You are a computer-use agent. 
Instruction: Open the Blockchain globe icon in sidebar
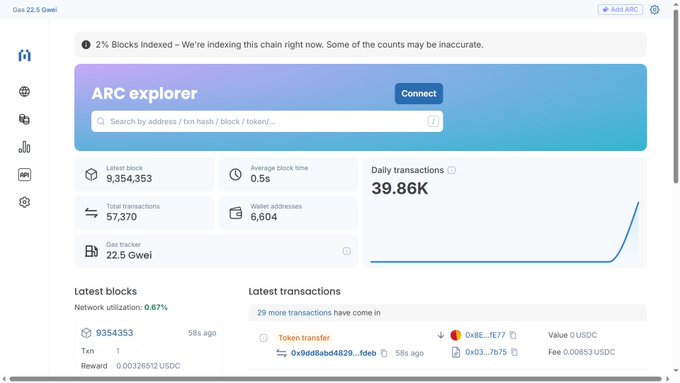click(x=24, y=92)
